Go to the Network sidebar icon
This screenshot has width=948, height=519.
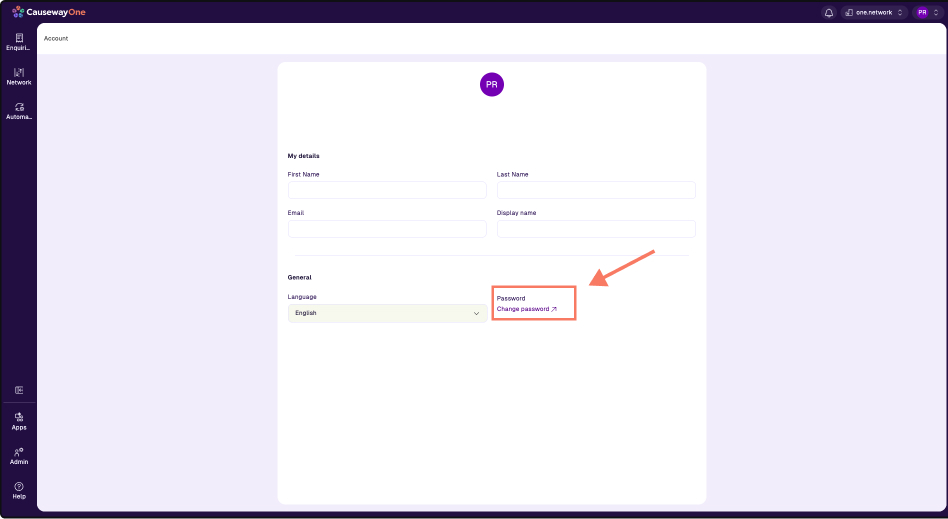pyautogui.click(x=19, y=76)
